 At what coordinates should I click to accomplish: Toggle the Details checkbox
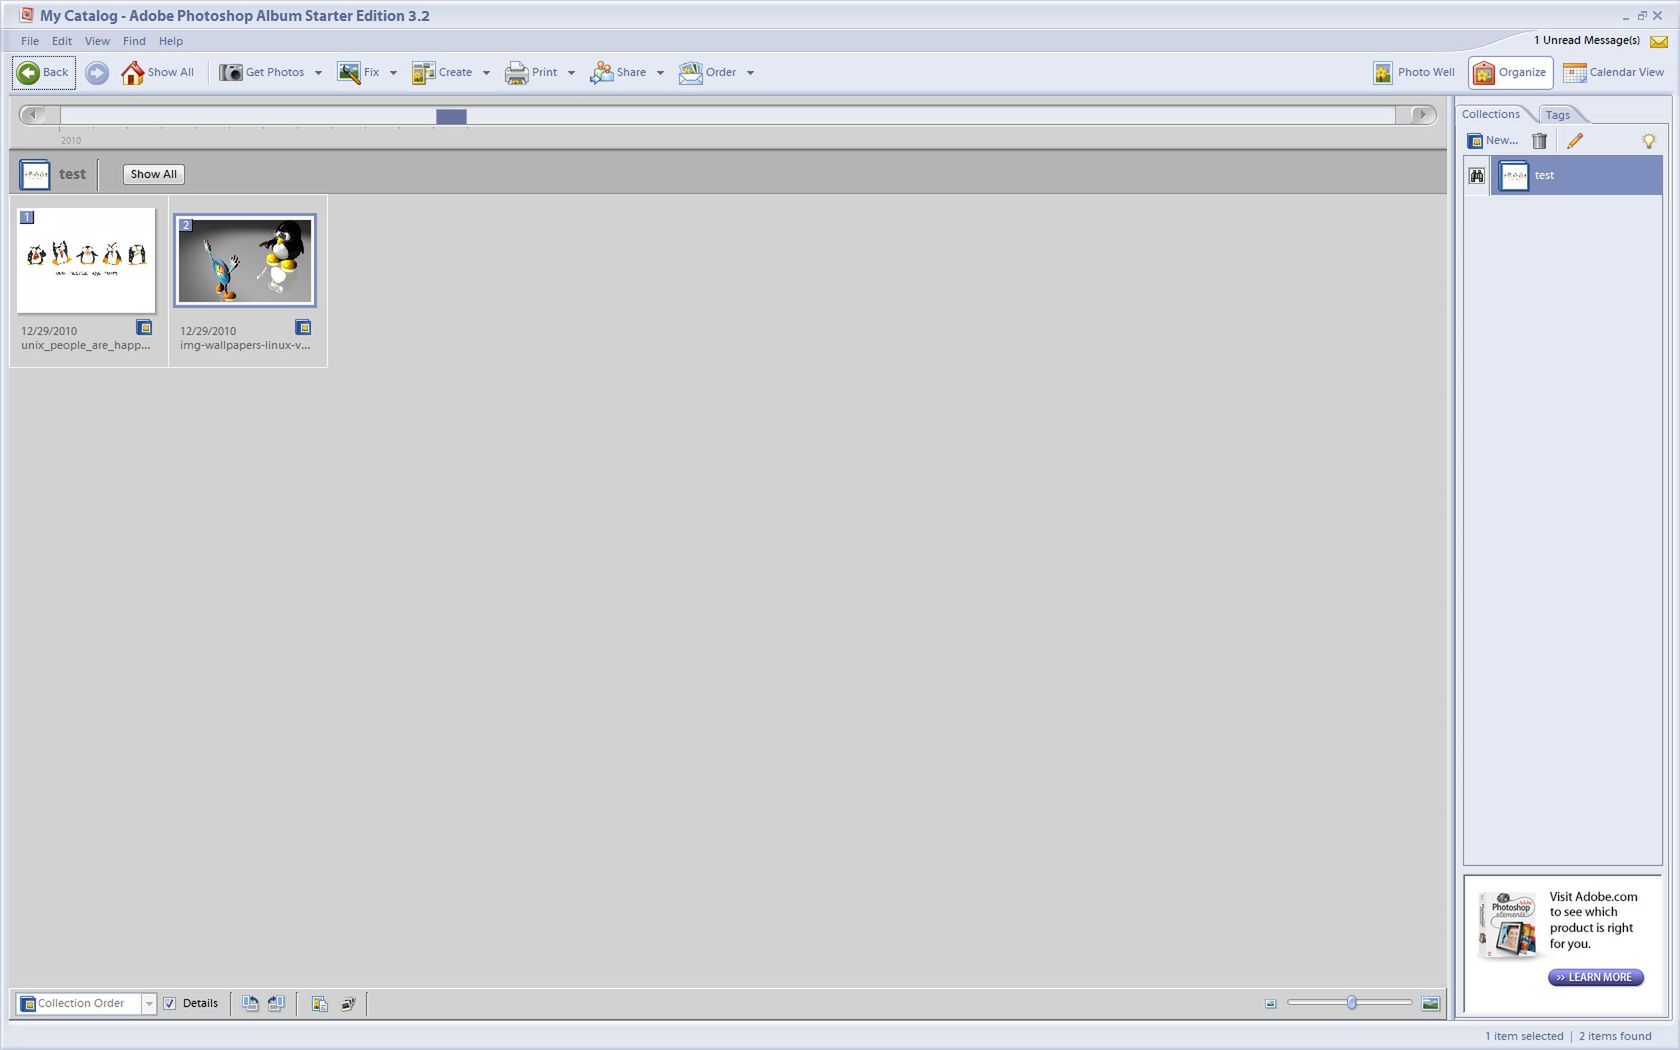170,1003
